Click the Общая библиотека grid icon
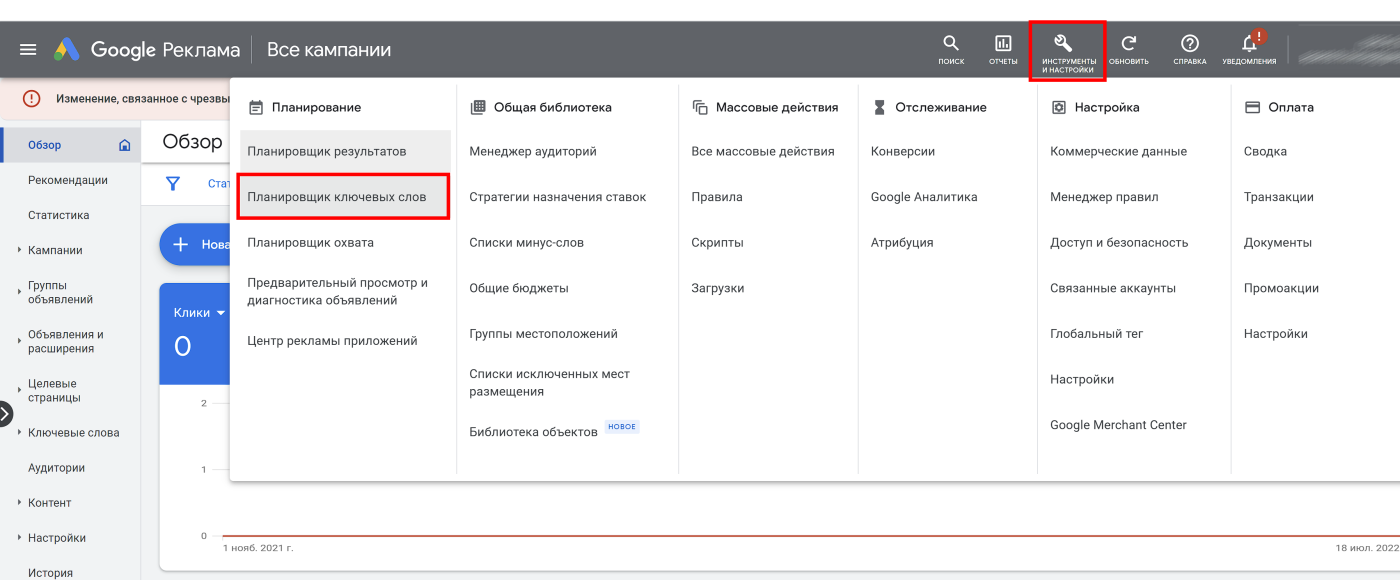This screenshot has width=1400, height=580. (x=478, y=107)
